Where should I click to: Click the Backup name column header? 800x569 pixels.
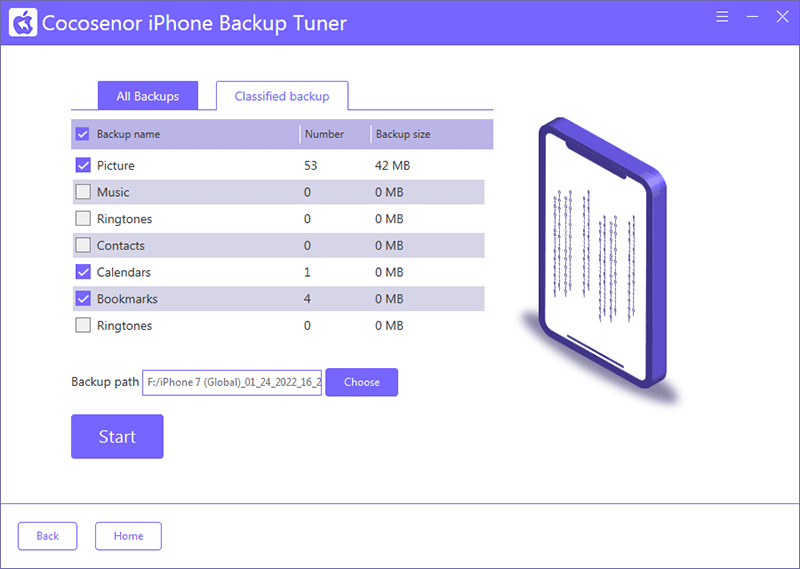point(129,134)
